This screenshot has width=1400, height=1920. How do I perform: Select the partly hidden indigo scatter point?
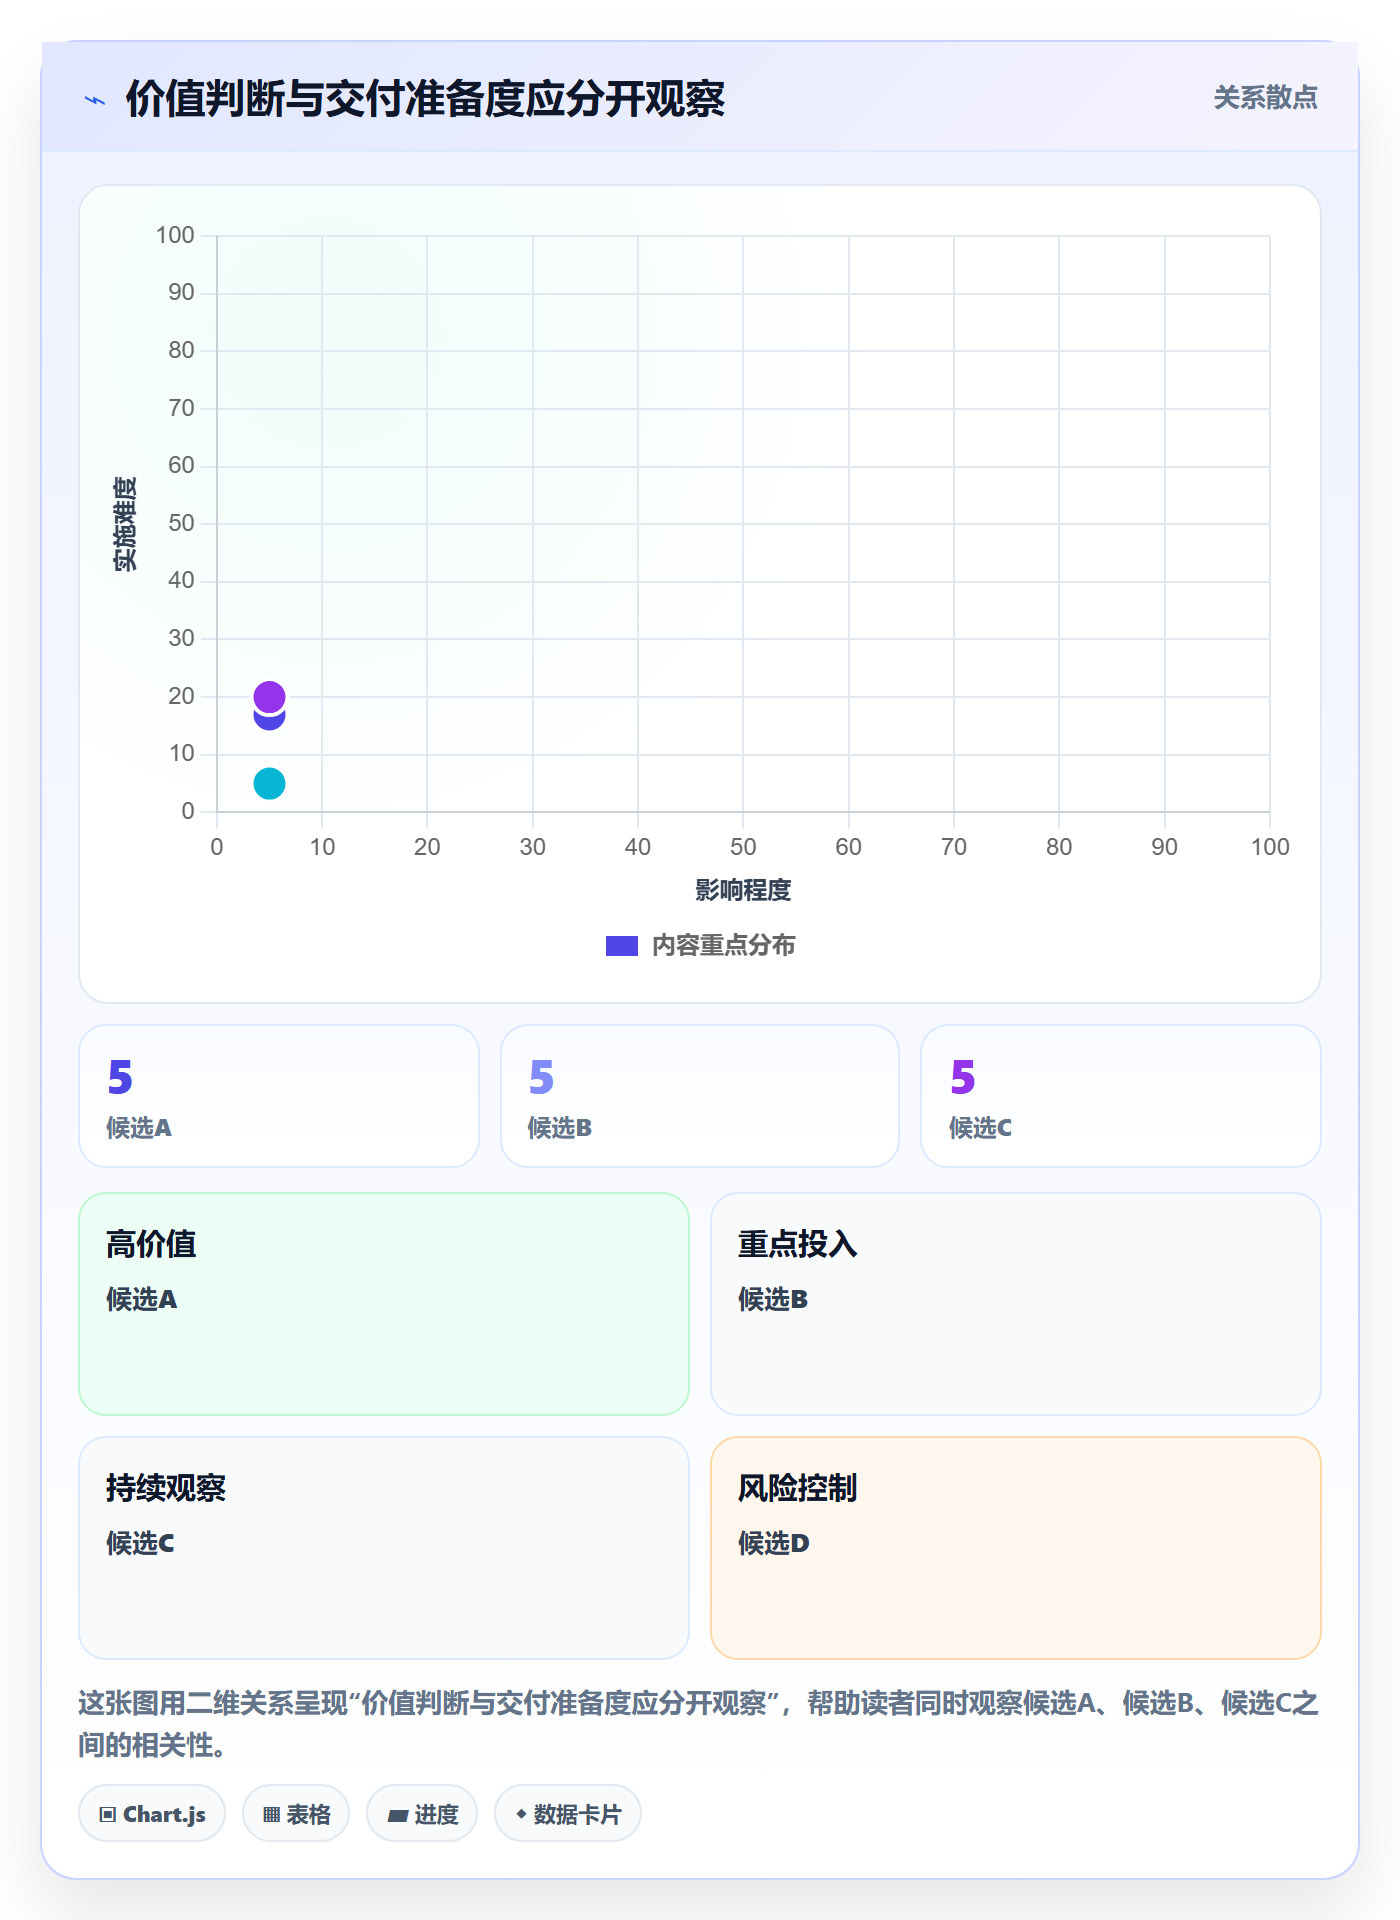269,721
